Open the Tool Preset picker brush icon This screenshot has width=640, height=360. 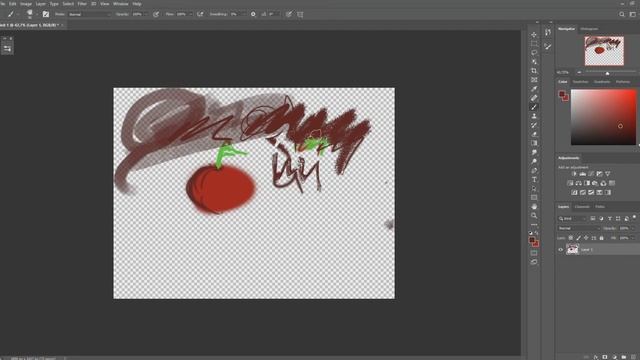[x=10, y=14]
